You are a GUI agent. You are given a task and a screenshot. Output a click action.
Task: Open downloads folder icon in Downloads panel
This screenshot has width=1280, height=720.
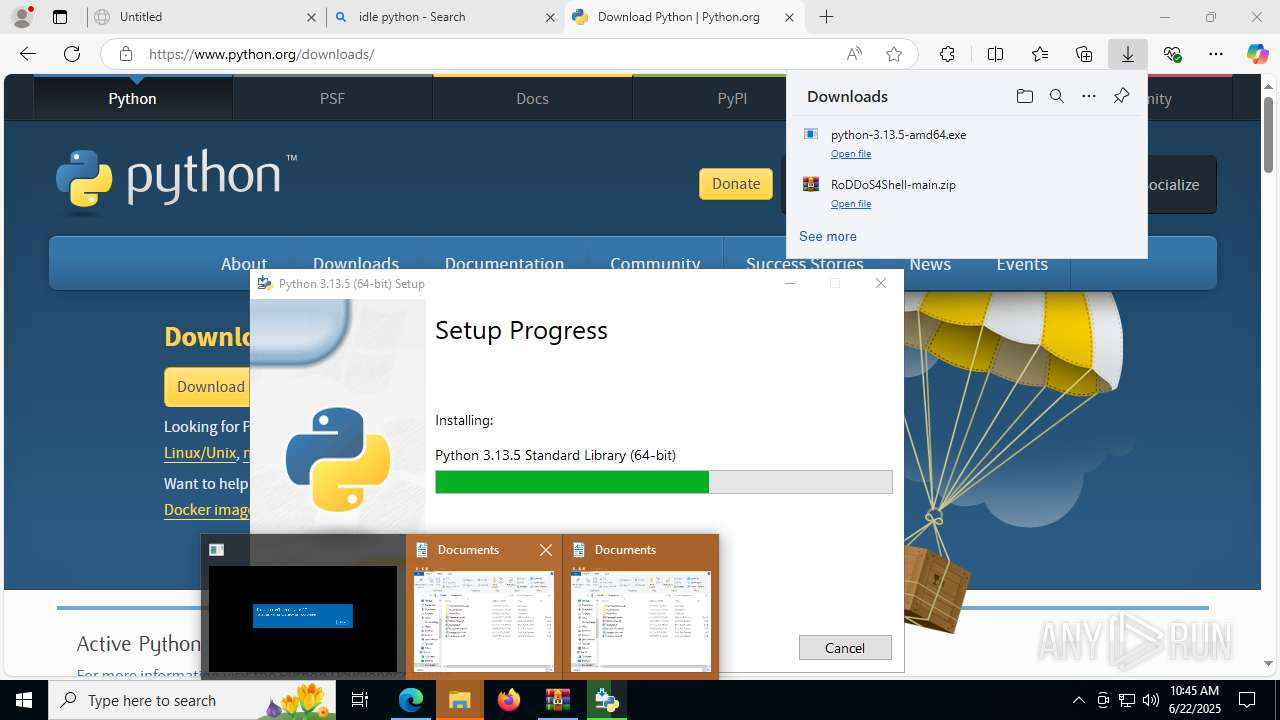[1024, 96]
